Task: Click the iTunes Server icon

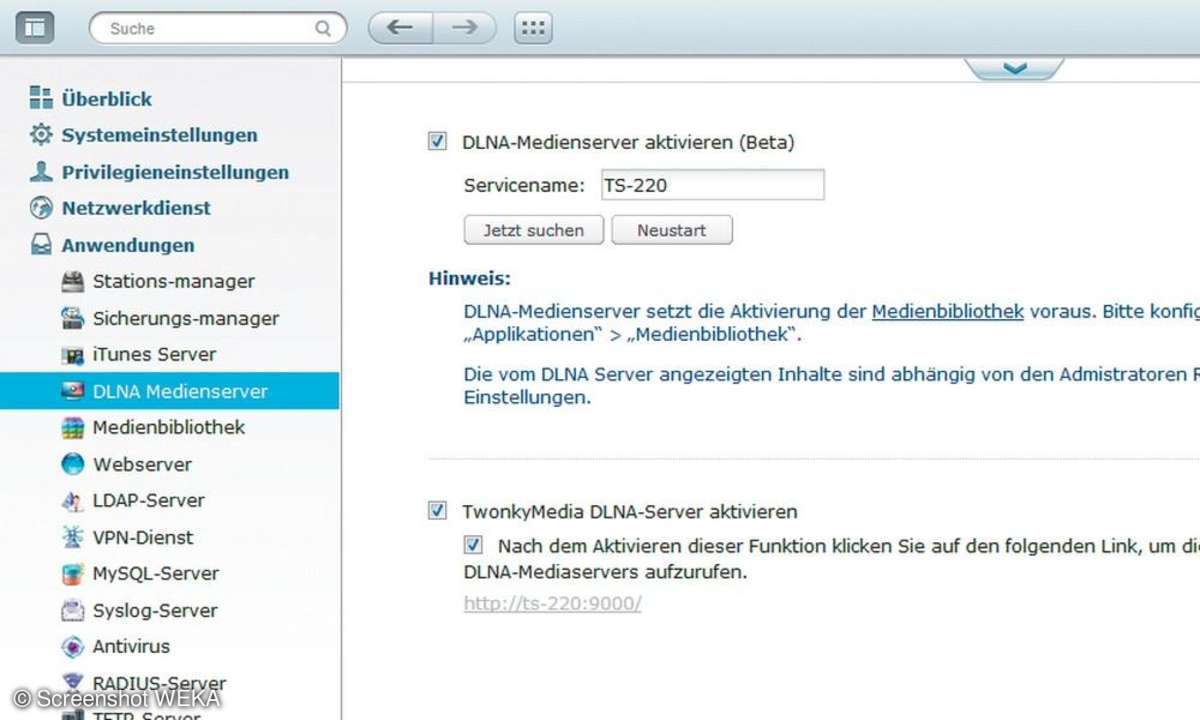Action: 72,355
